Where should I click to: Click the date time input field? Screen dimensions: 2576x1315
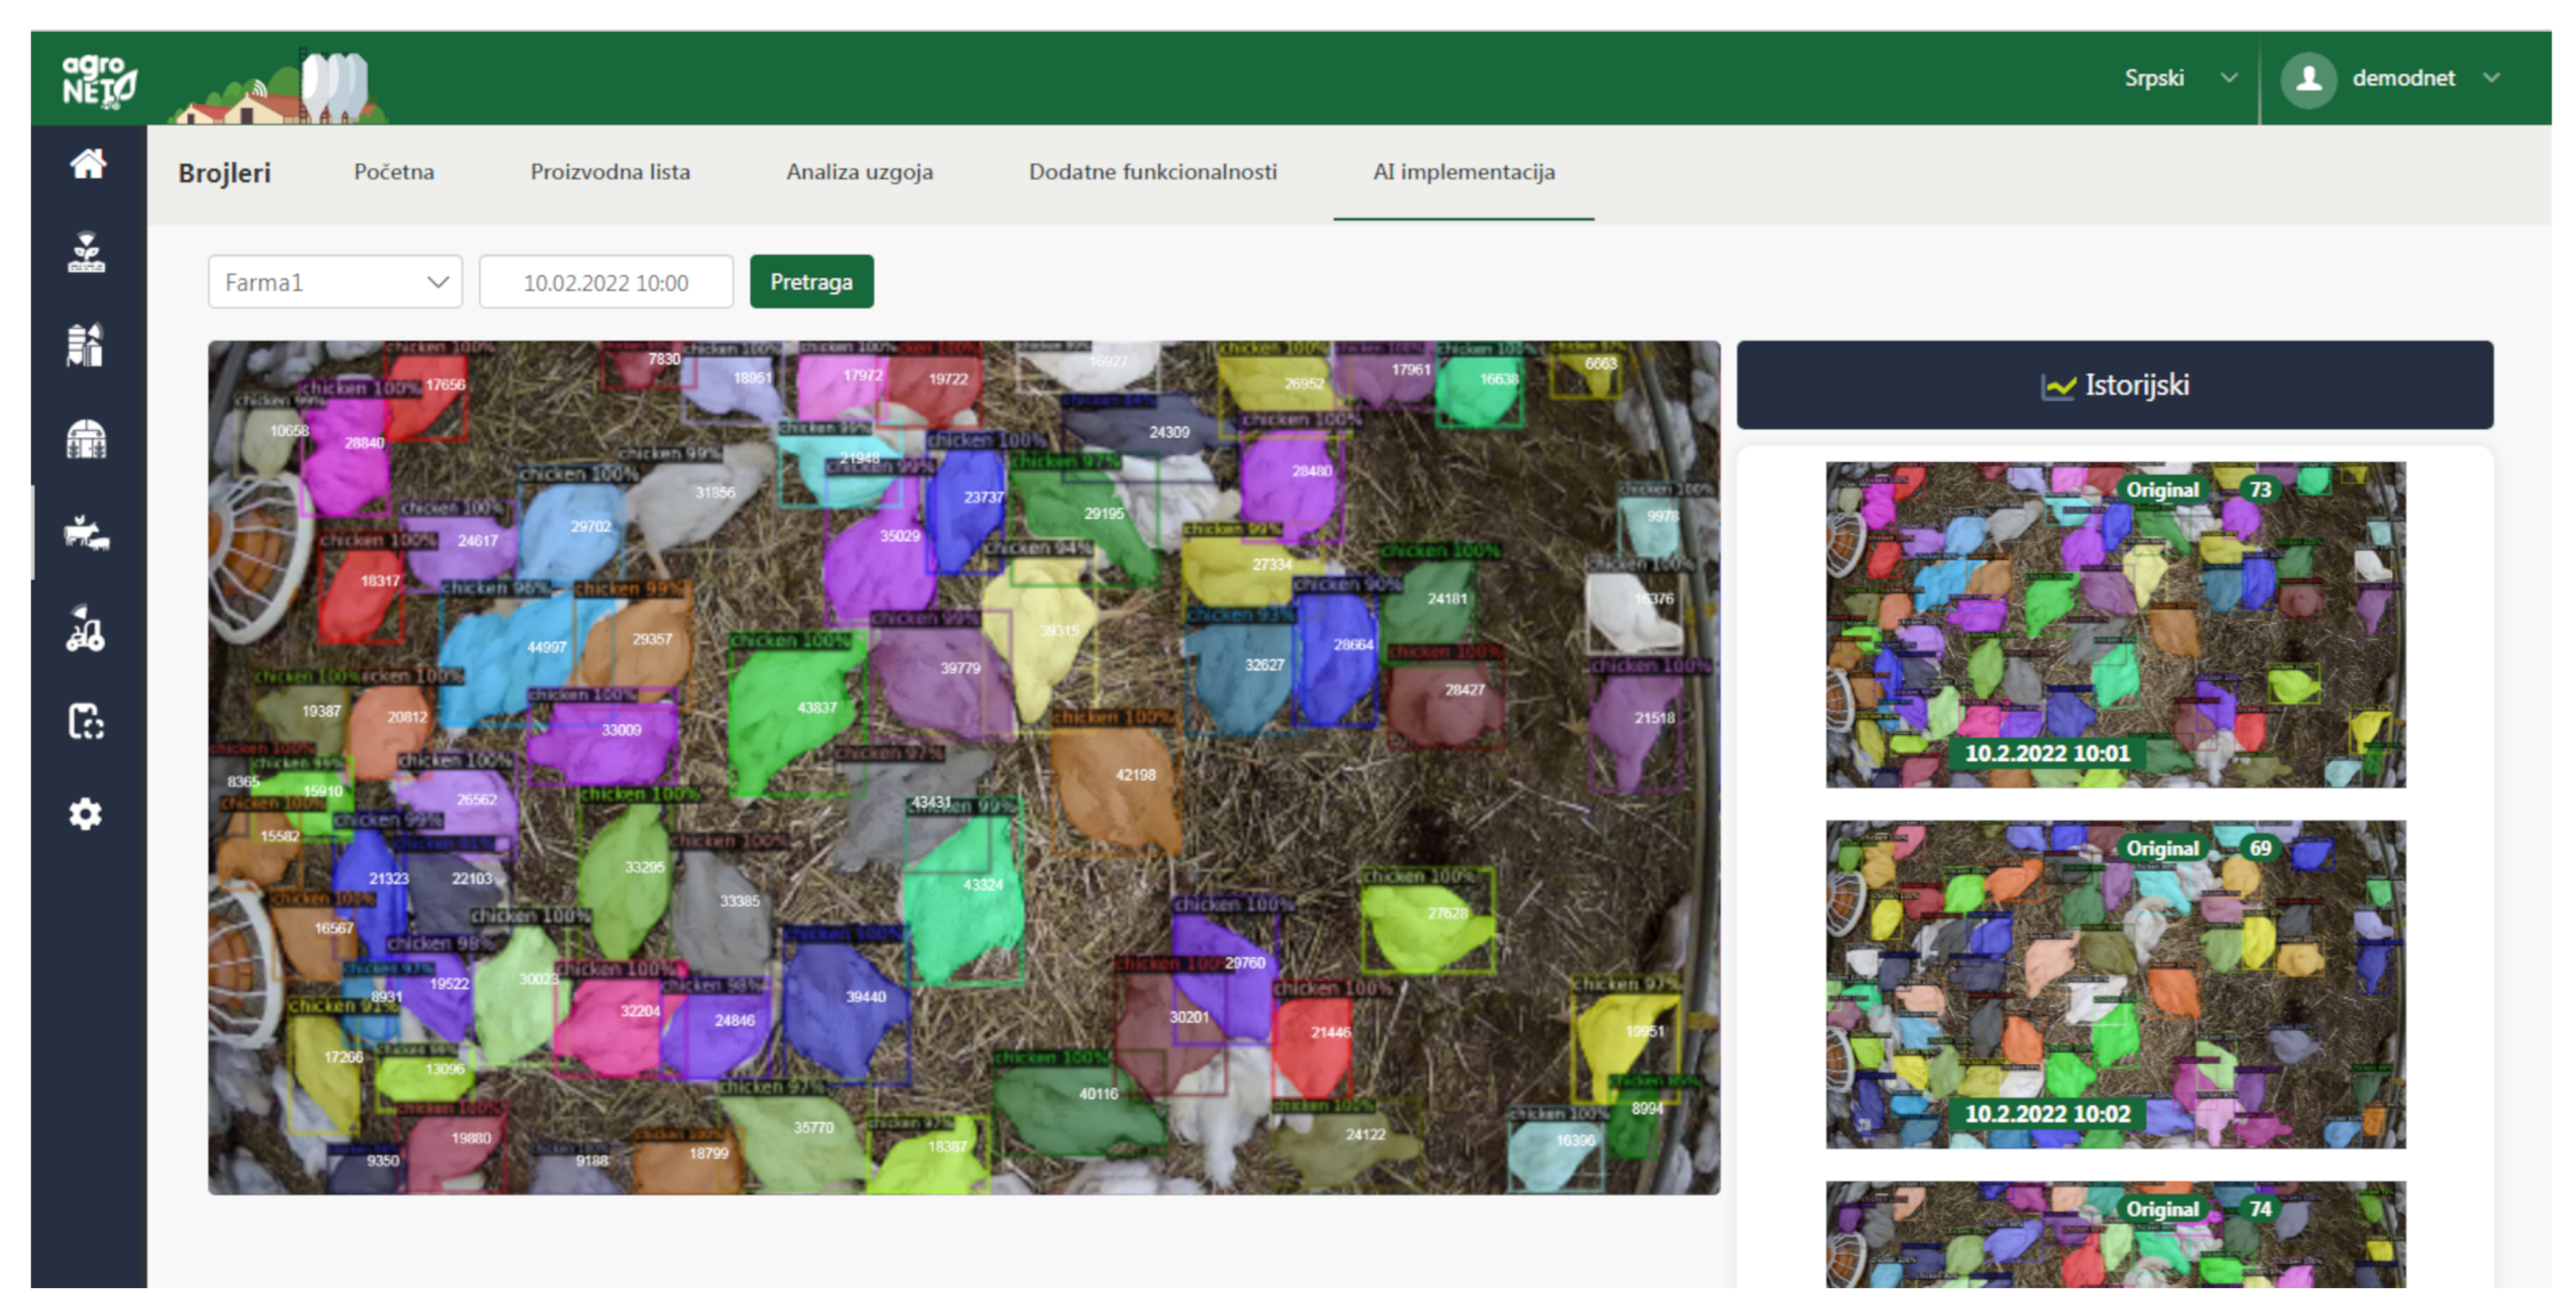coord(606,283)
